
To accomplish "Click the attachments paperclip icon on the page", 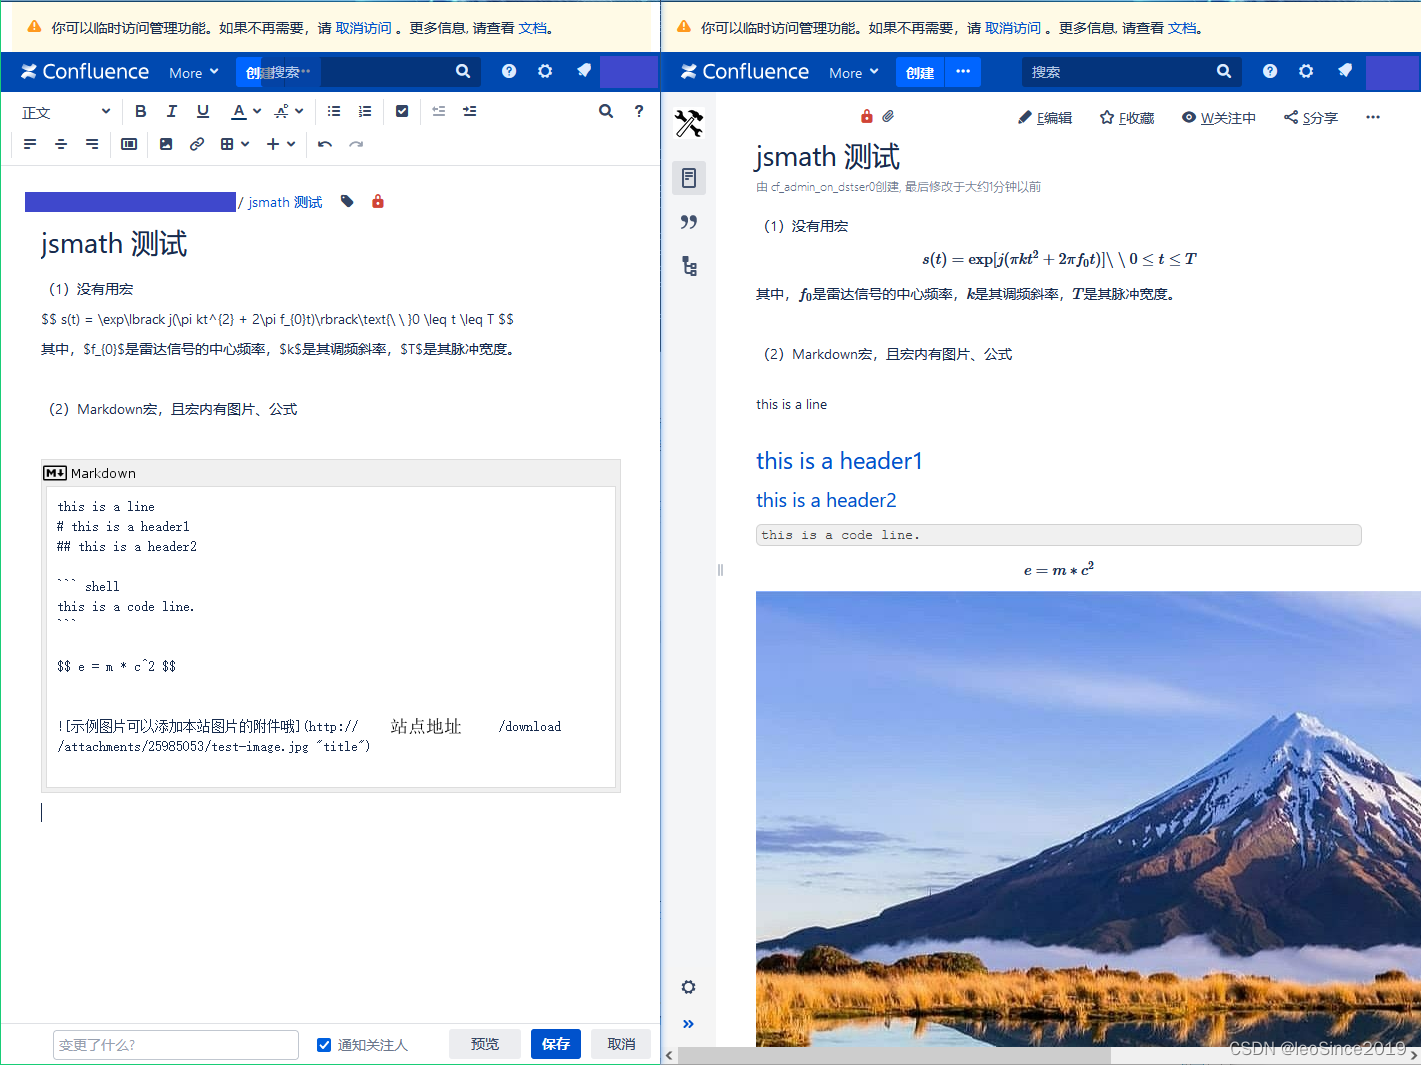I will pyautogui.click(x=889, y=116).
